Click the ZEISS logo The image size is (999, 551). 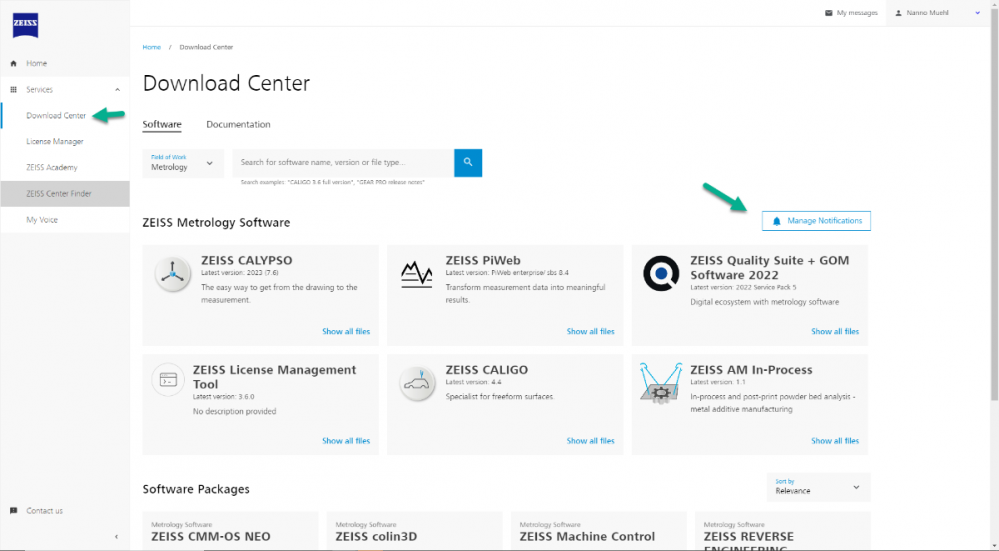click(x=26, y=24)
